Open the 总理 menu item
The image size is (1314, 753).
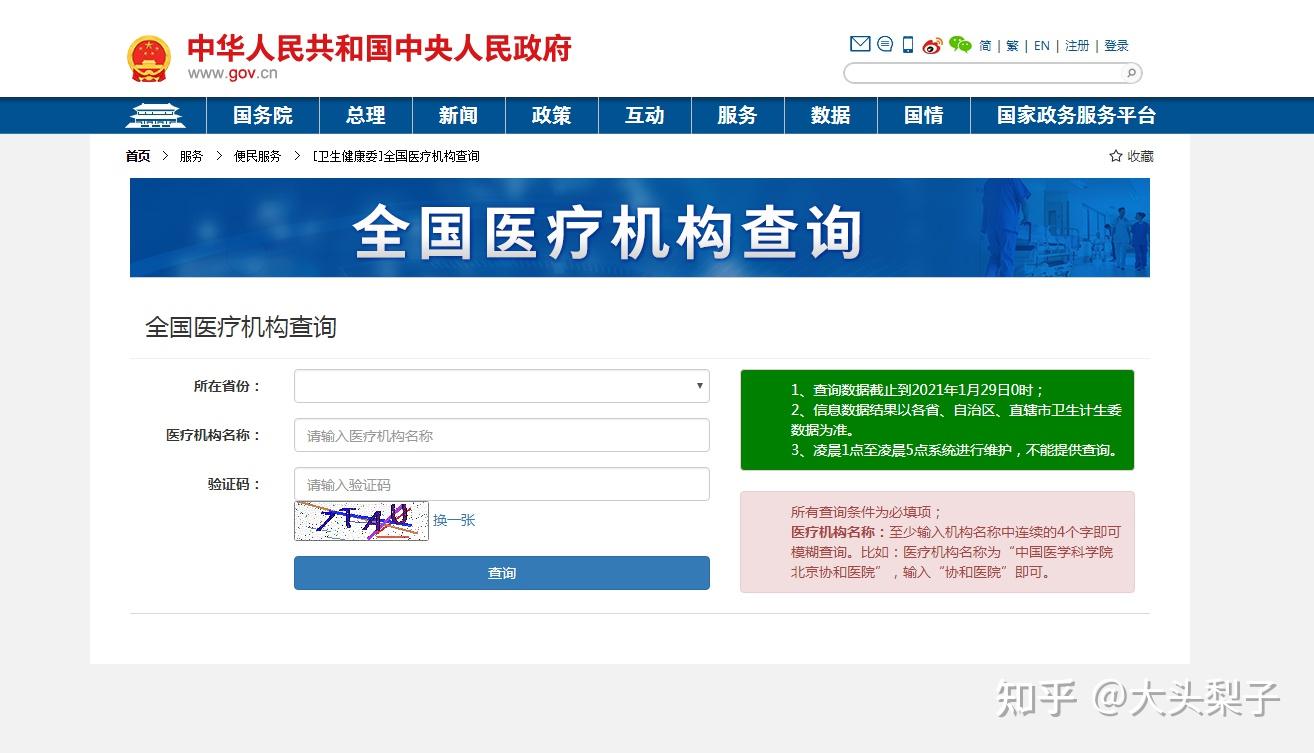pyautogui.click(x=366, y=116)
